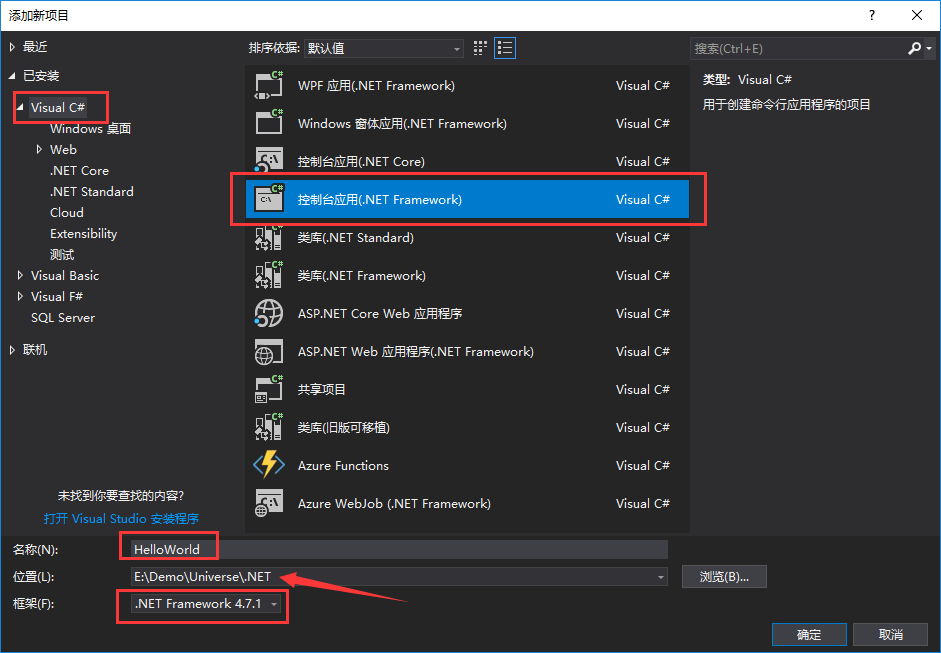Open the sort by (排序依据) dropdown

pyautogui.click(x=383, y=48)
